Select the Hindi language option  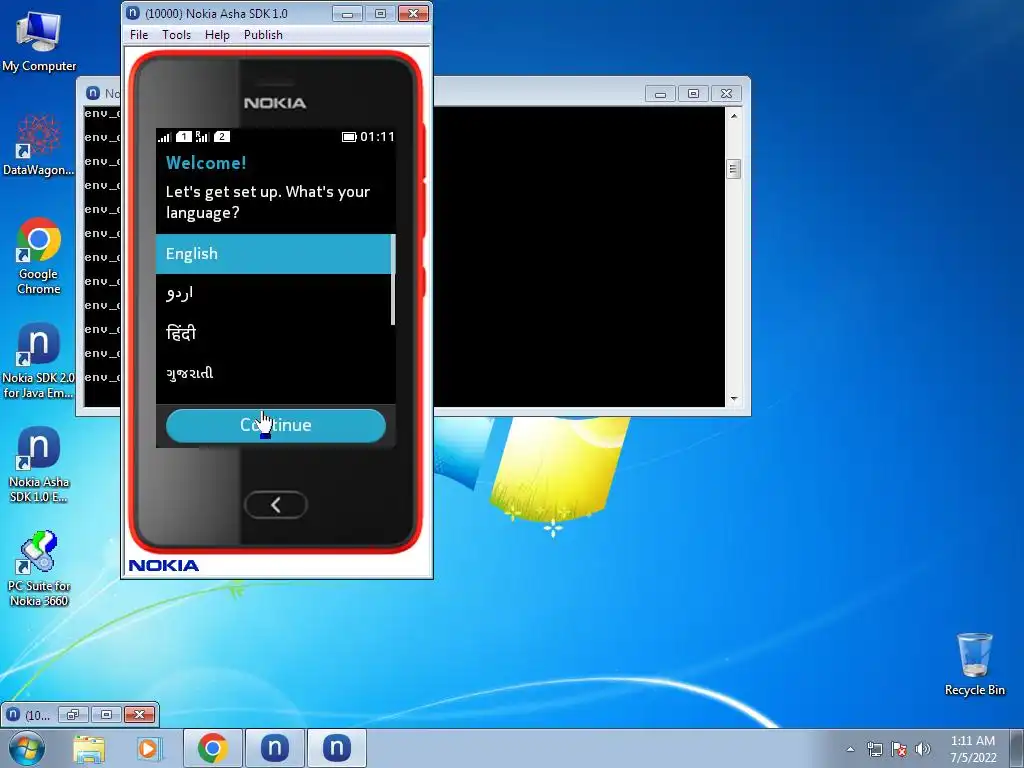pyautogui.click(x=274, y=333)
